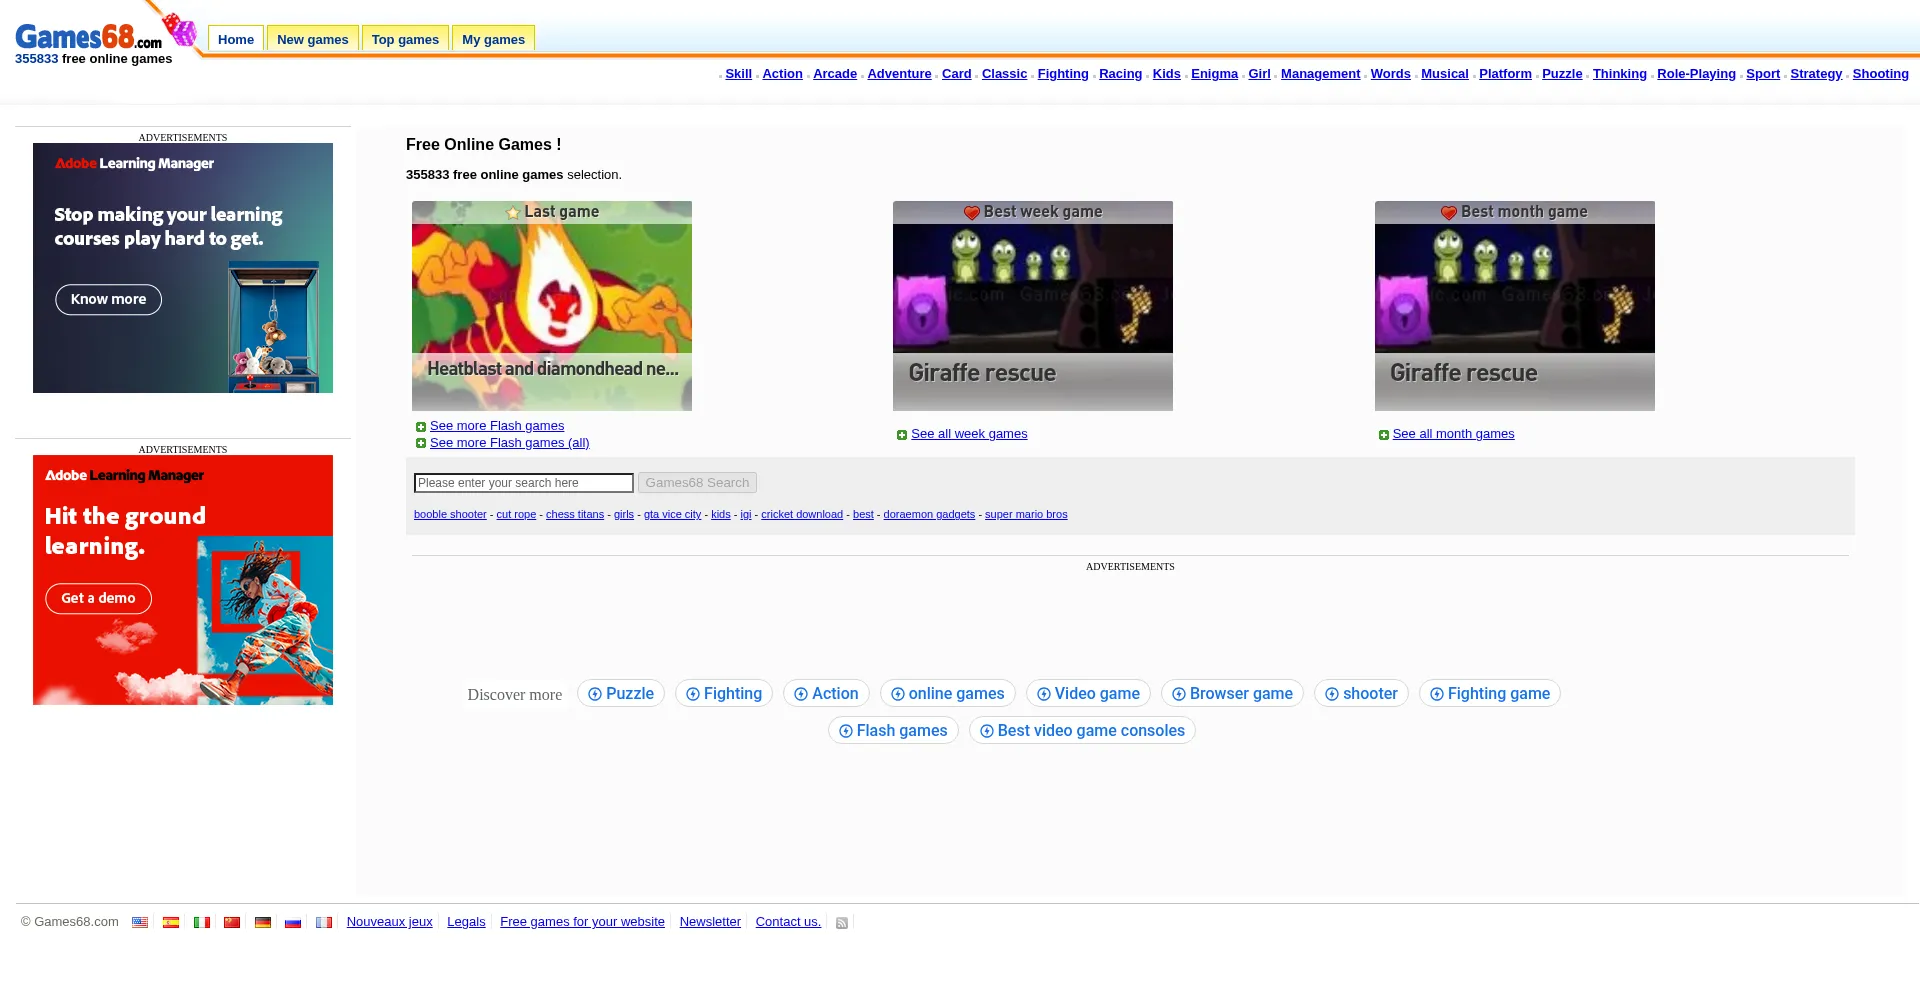The width and height of the screenshot is (1920, 993).
Task: Browse the Skill category
Action: tap(738, 74)
